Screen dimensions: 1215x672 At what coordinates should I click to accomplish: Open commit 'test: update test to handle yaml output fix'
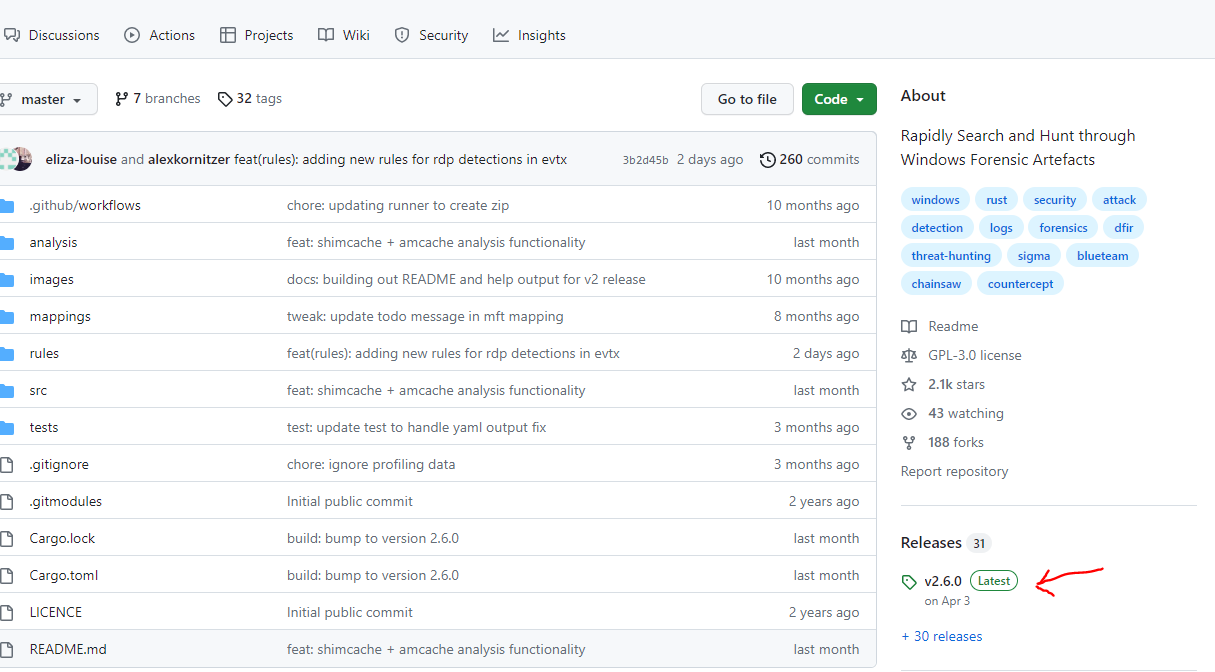point(417,427)
